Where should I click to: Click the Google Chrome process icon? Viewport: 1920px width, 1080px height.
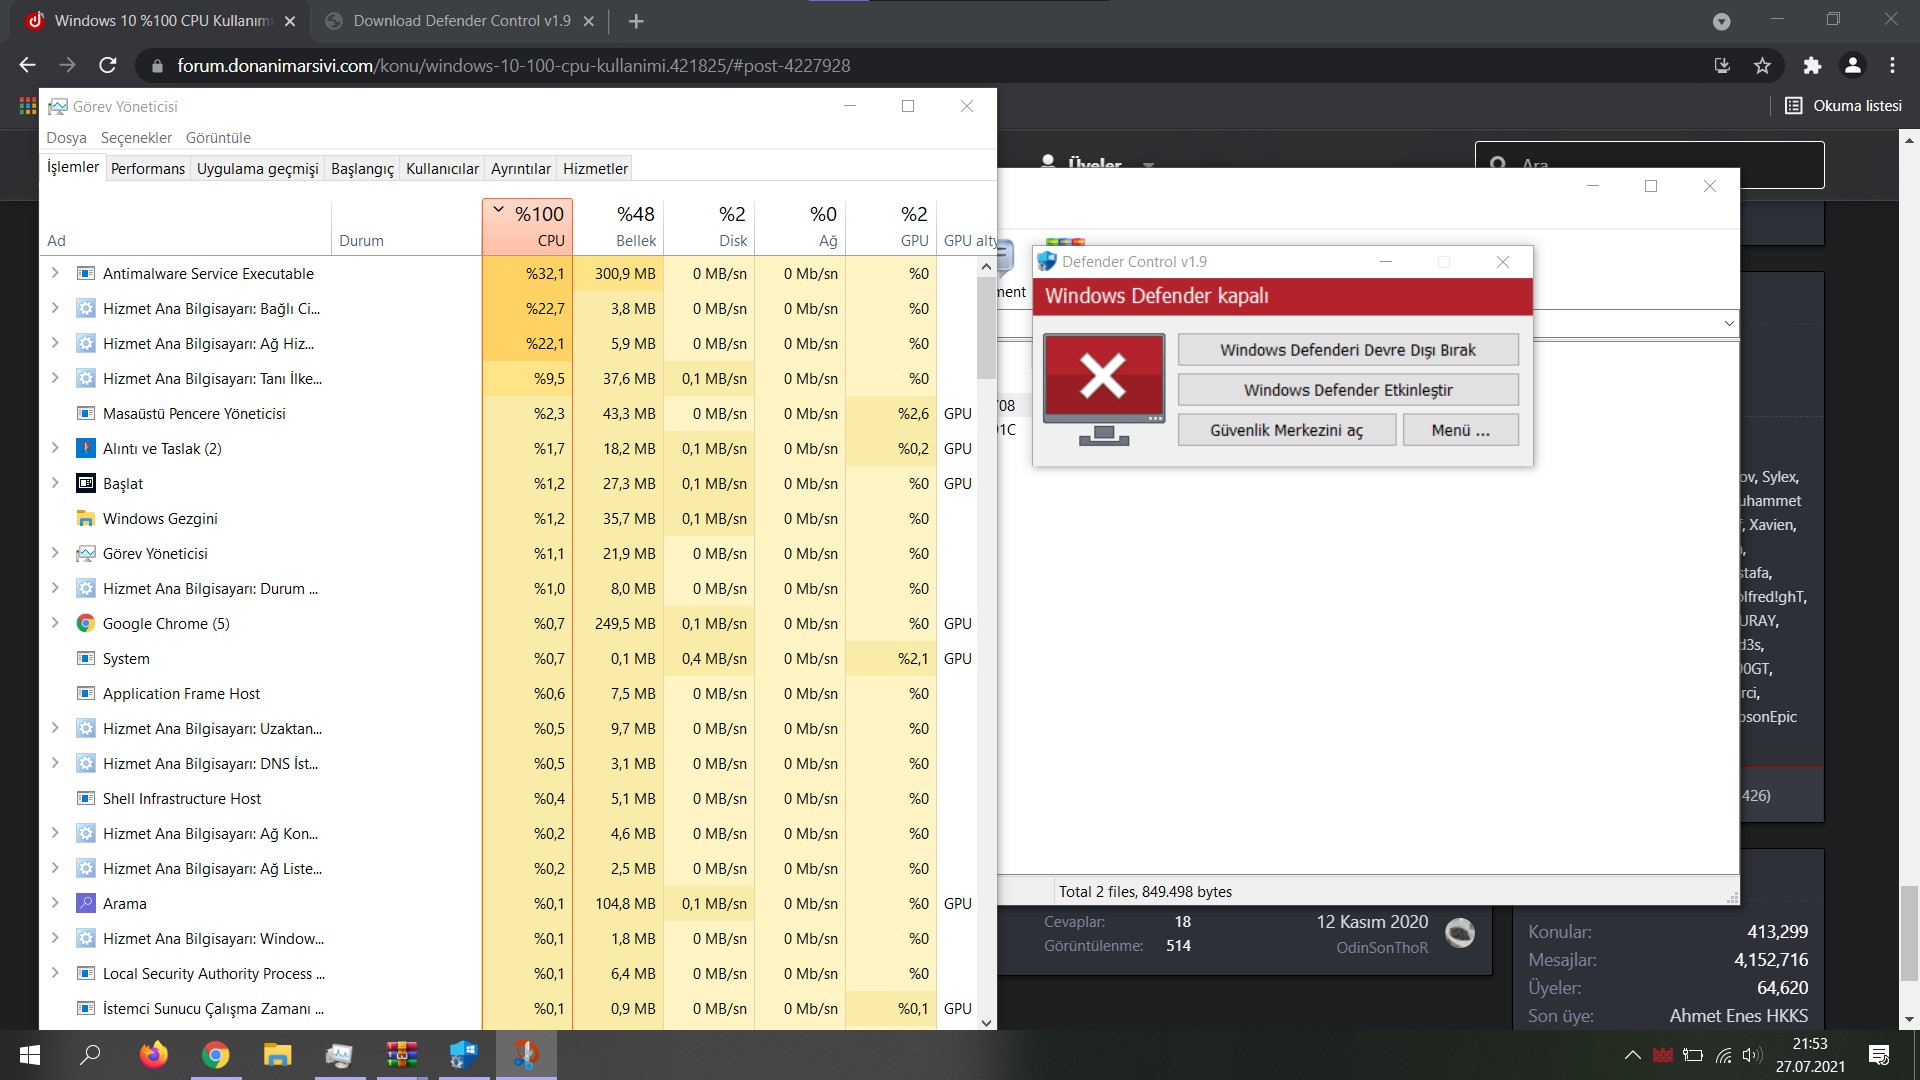[86, 623]
